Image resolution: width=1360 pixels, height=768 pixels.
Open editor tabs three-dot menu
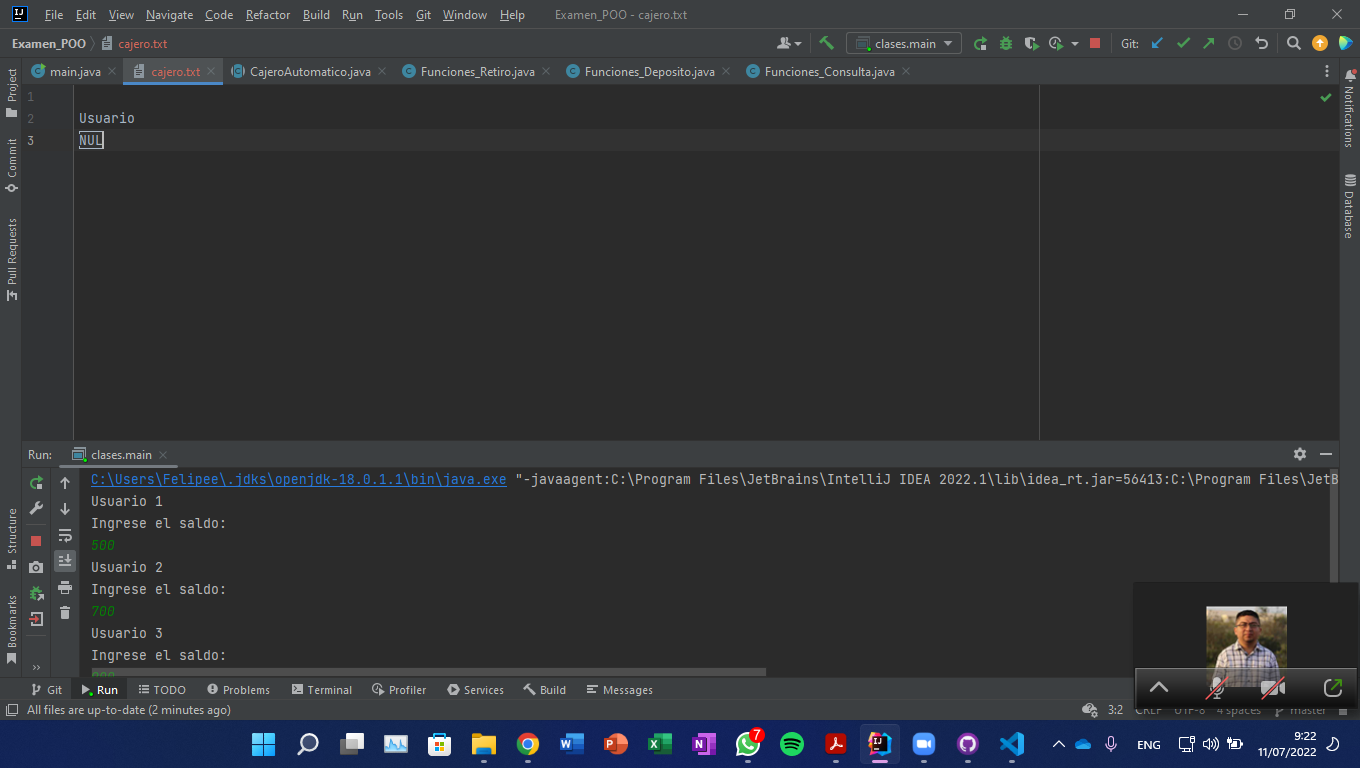click(1327, 71)
